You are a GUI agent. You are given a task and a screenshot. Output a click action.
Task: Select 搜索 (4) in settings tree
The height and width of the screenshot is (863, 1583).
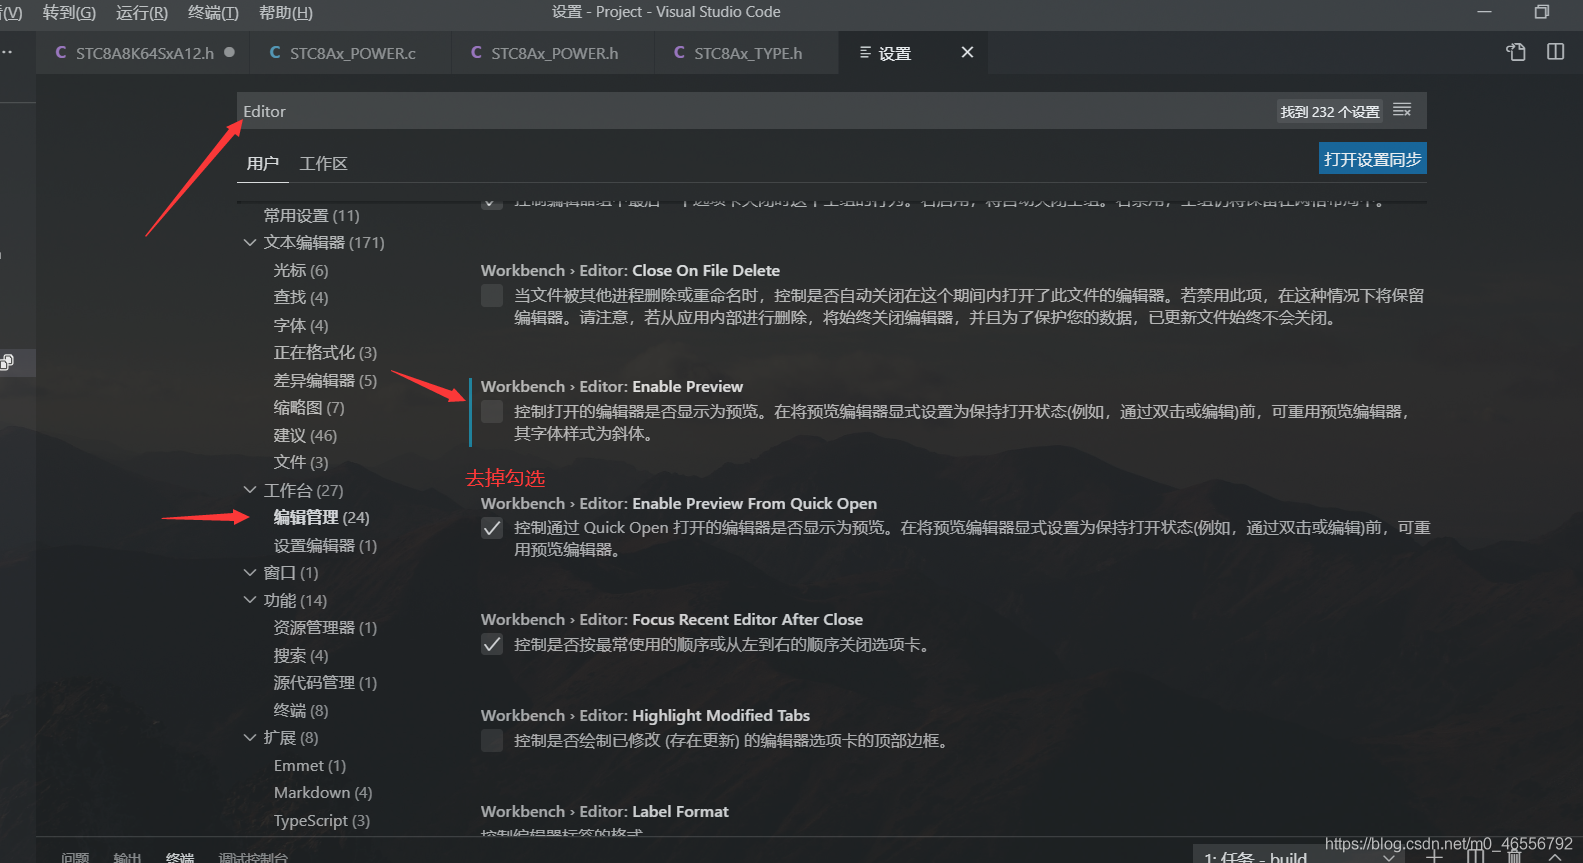301,655
